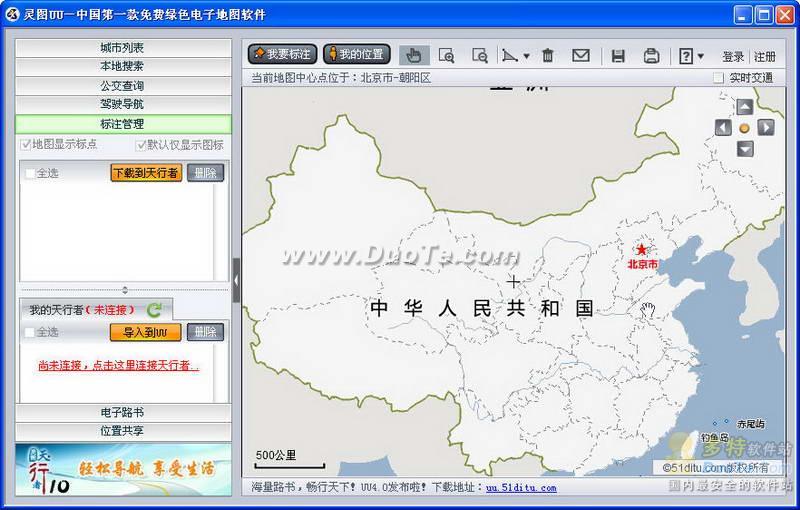Click the zoom in magnifier tool
The height and width of the screenshot is (510, 800).
point(446,56)
